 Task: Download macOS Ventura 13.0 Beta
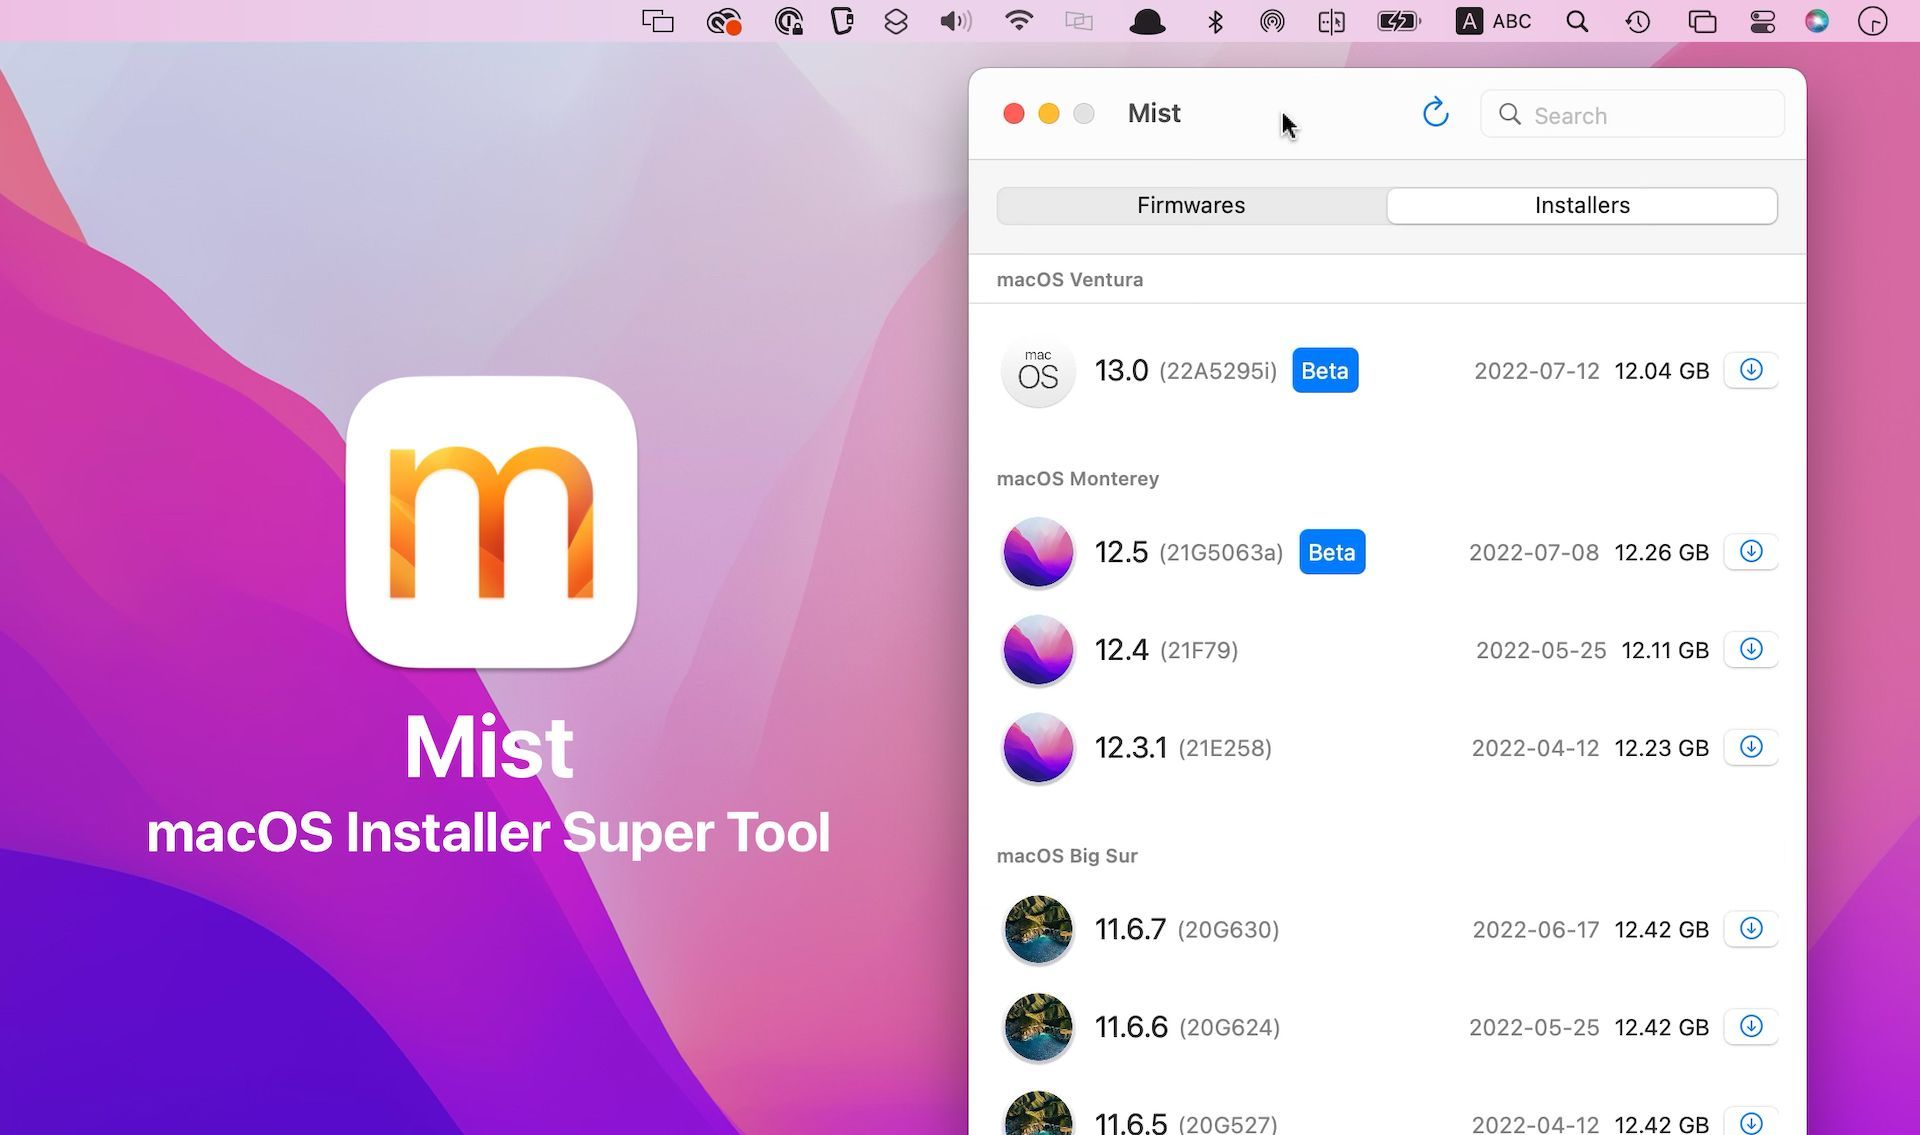[1751, 369]
